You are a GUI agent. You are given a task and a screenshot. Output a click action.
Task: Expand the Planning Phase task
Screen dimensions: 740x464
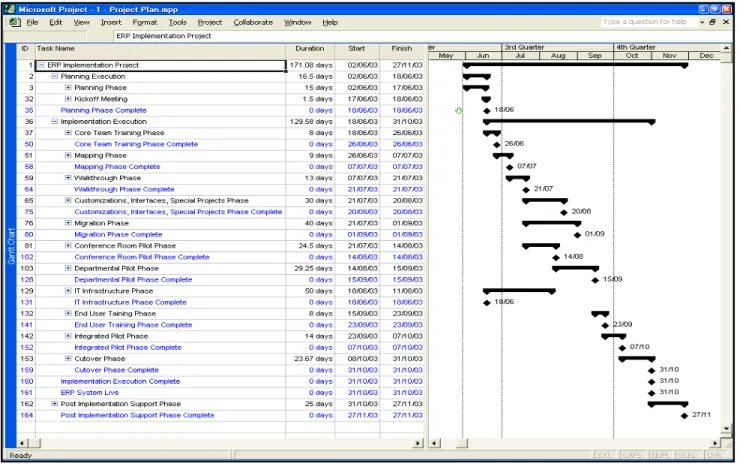(x=68, y=88)
